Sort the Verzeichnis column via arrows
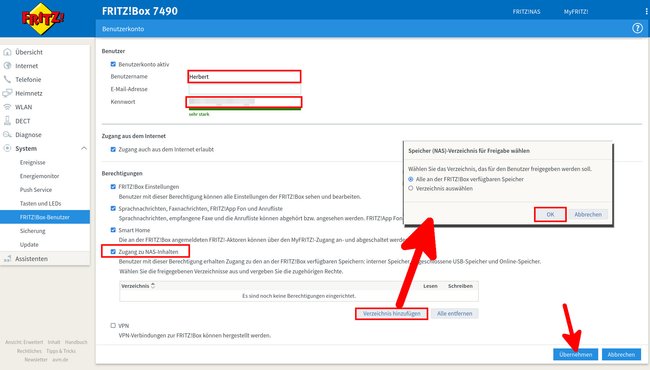Viewport: 650px width, 370px height. [x=153, y=285]
